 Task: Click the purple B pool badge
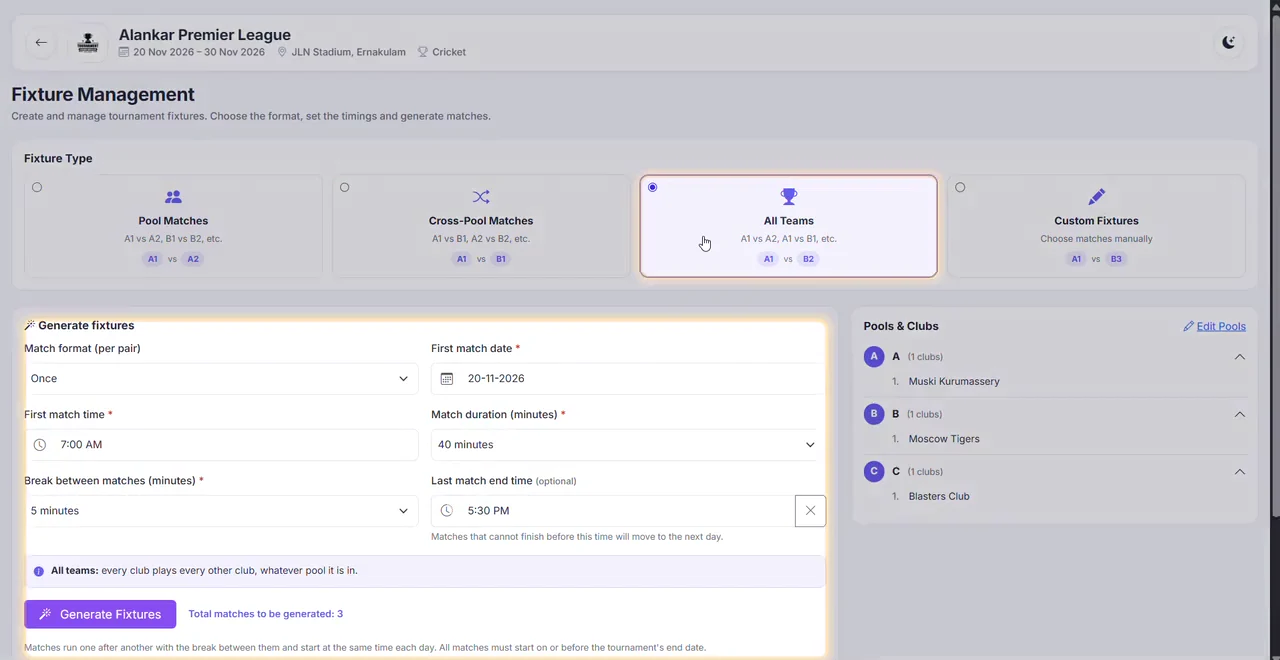pos(874,414)
